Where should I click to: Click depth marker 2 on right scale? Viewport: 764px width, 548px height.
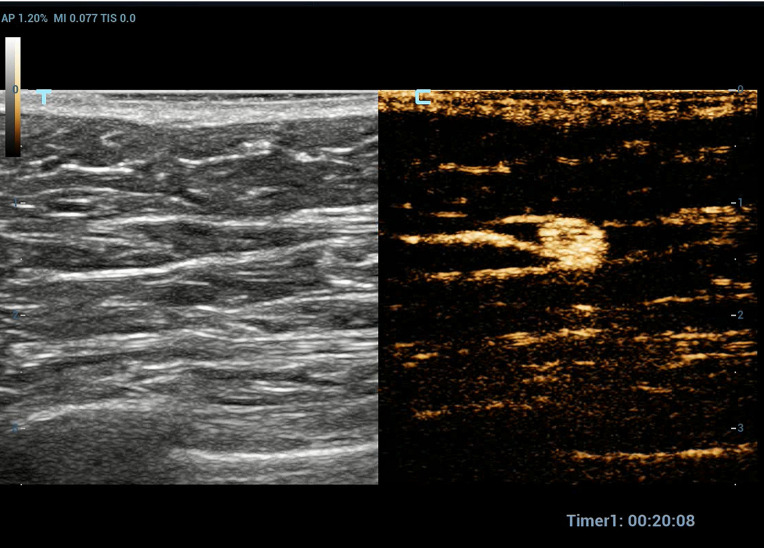[x=739, y=315]
